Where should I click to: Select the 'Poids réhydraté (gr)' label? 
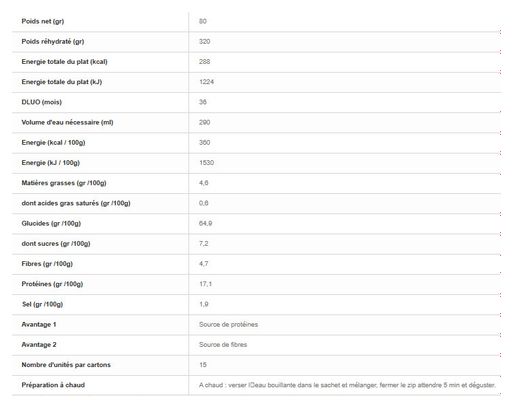pos(53,42)
